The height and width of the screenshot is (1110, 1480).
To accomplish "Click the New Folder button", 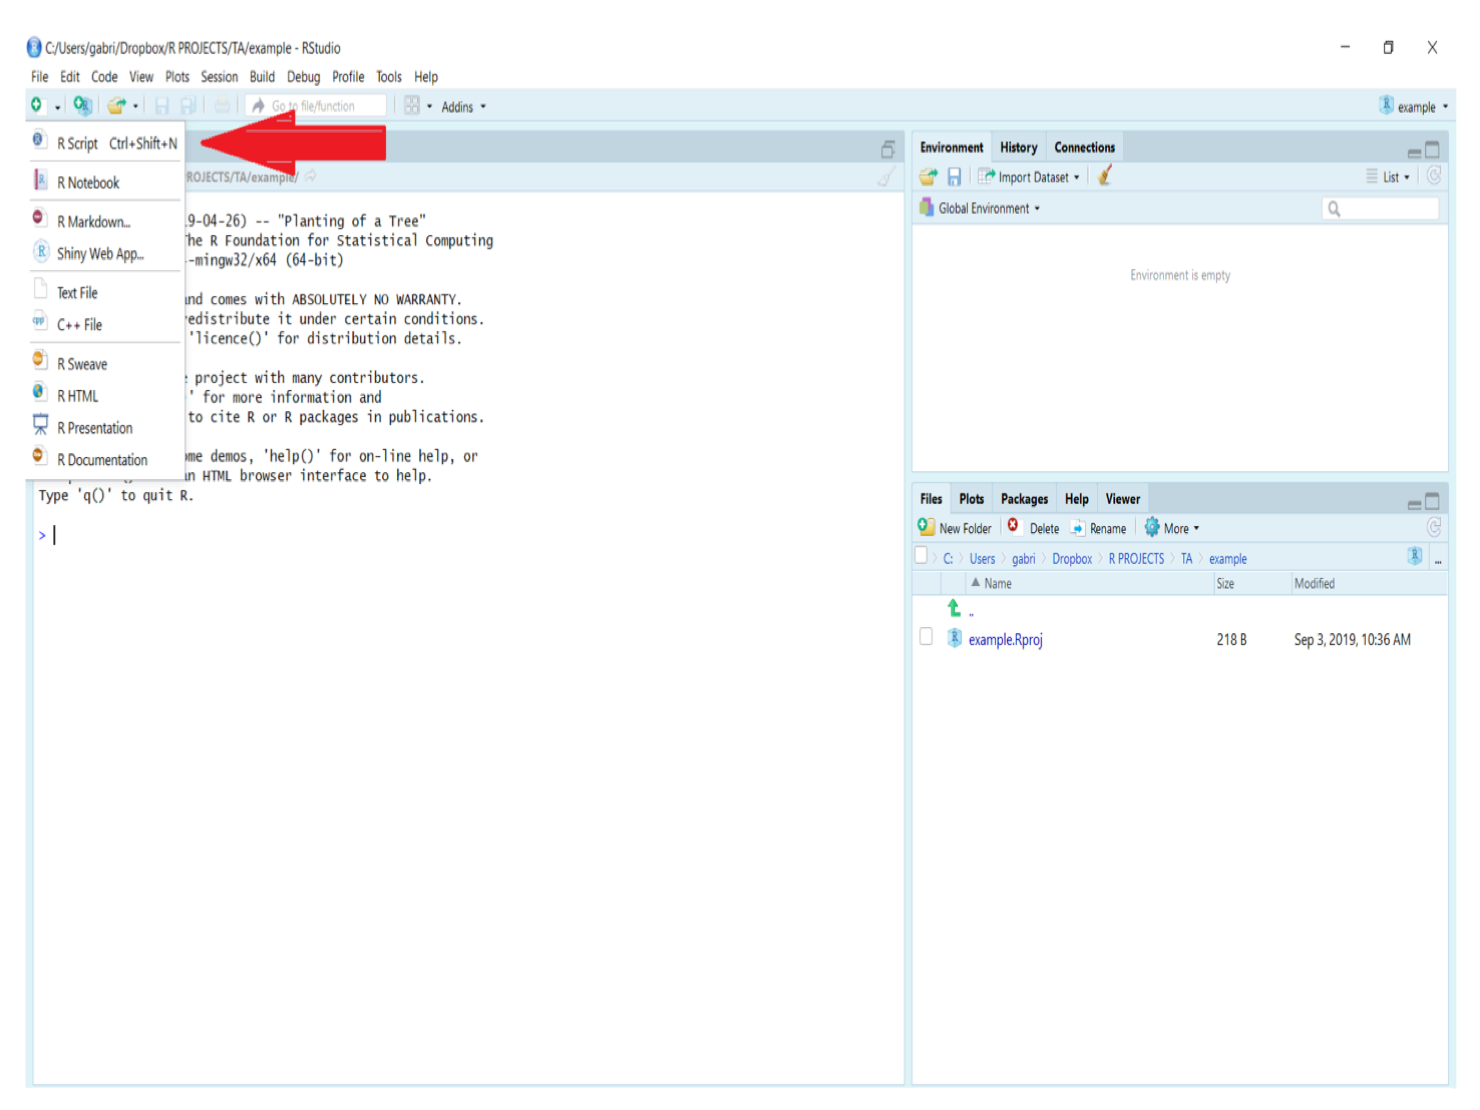I will [956, 528].
